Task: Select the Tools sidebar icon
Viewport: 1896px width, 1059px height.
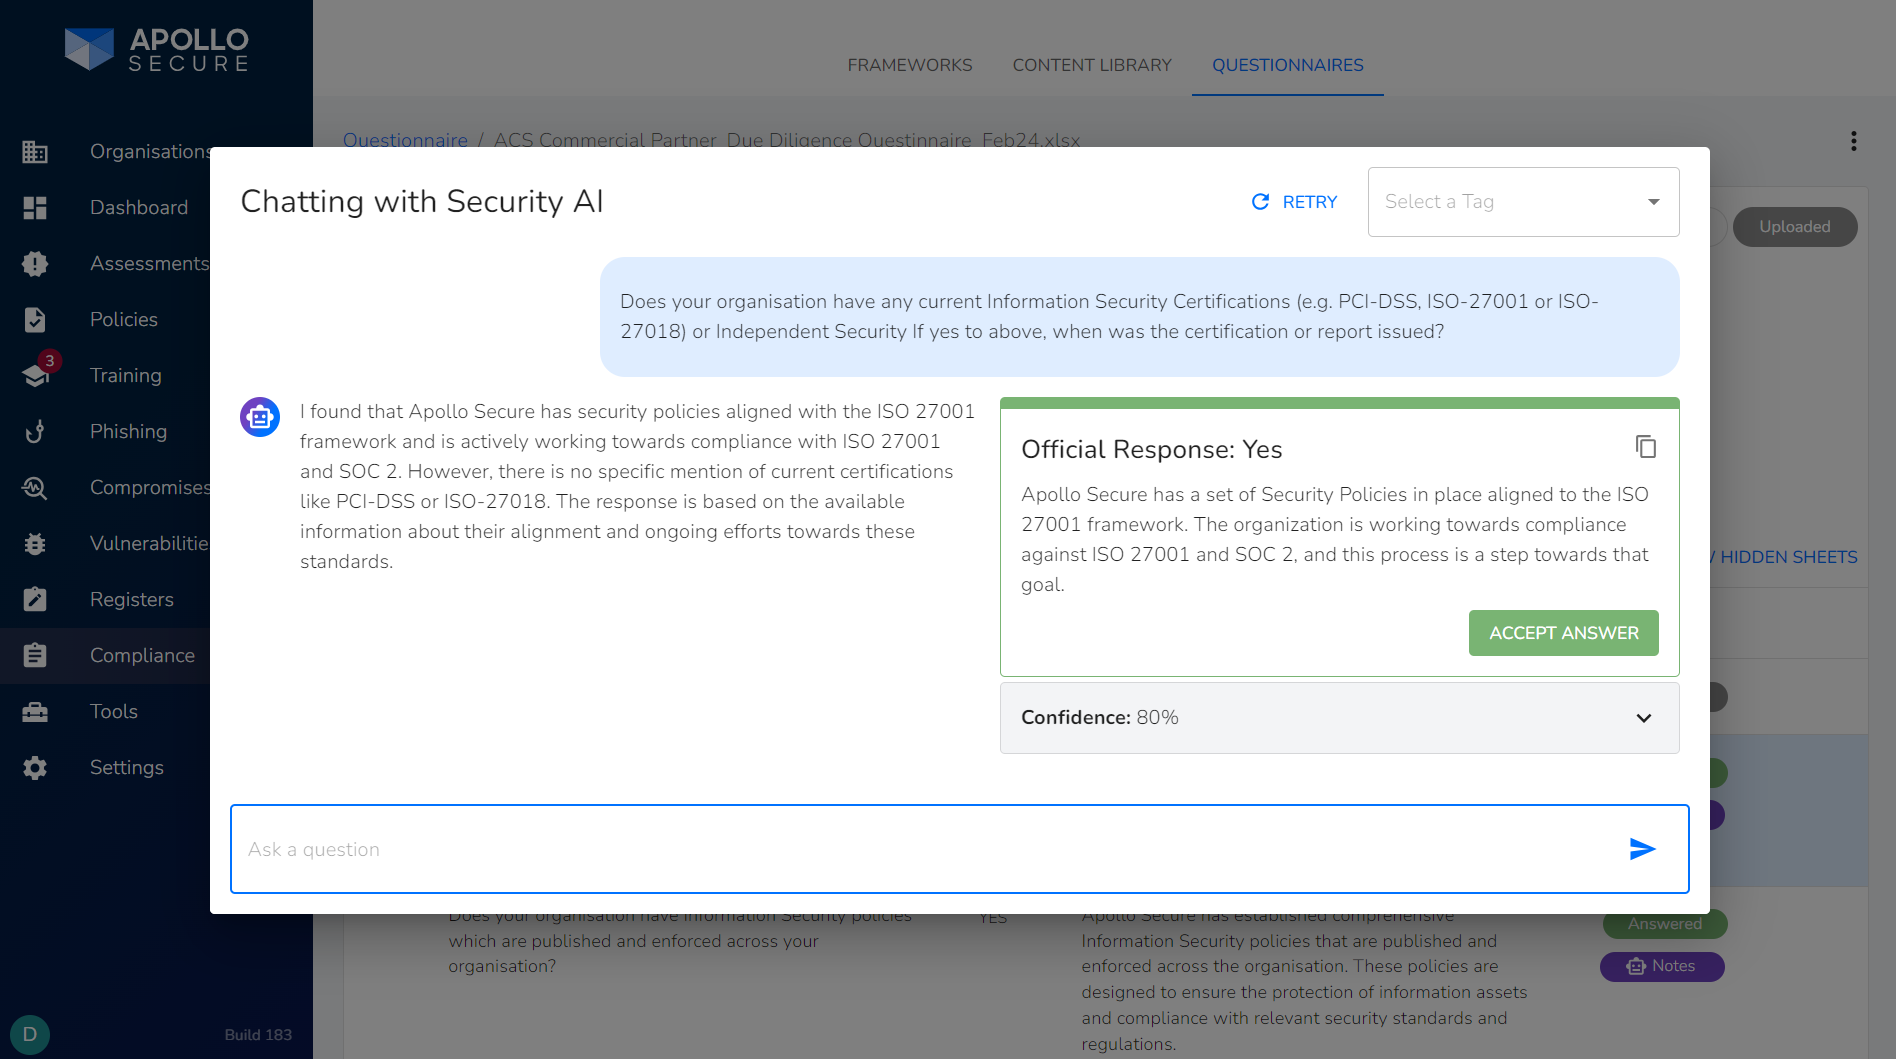Action: point(35,711)
